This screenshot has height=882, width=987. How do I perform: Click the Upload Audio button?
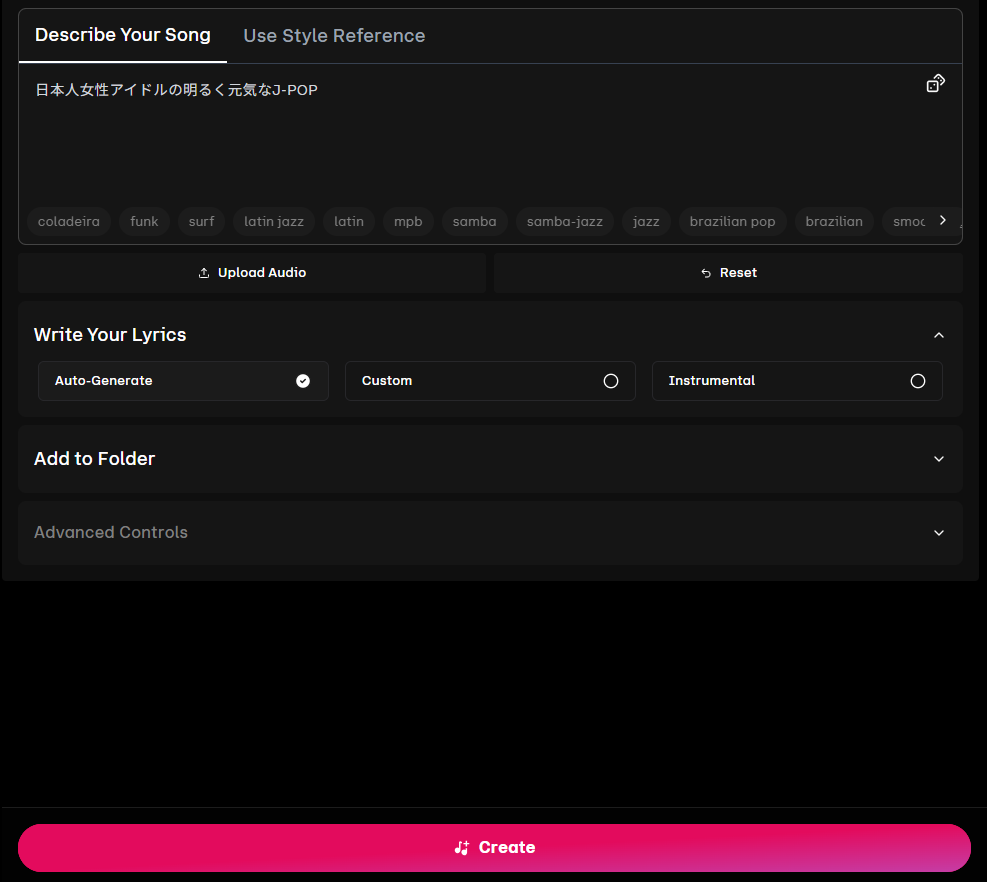[x=252, y=273]
